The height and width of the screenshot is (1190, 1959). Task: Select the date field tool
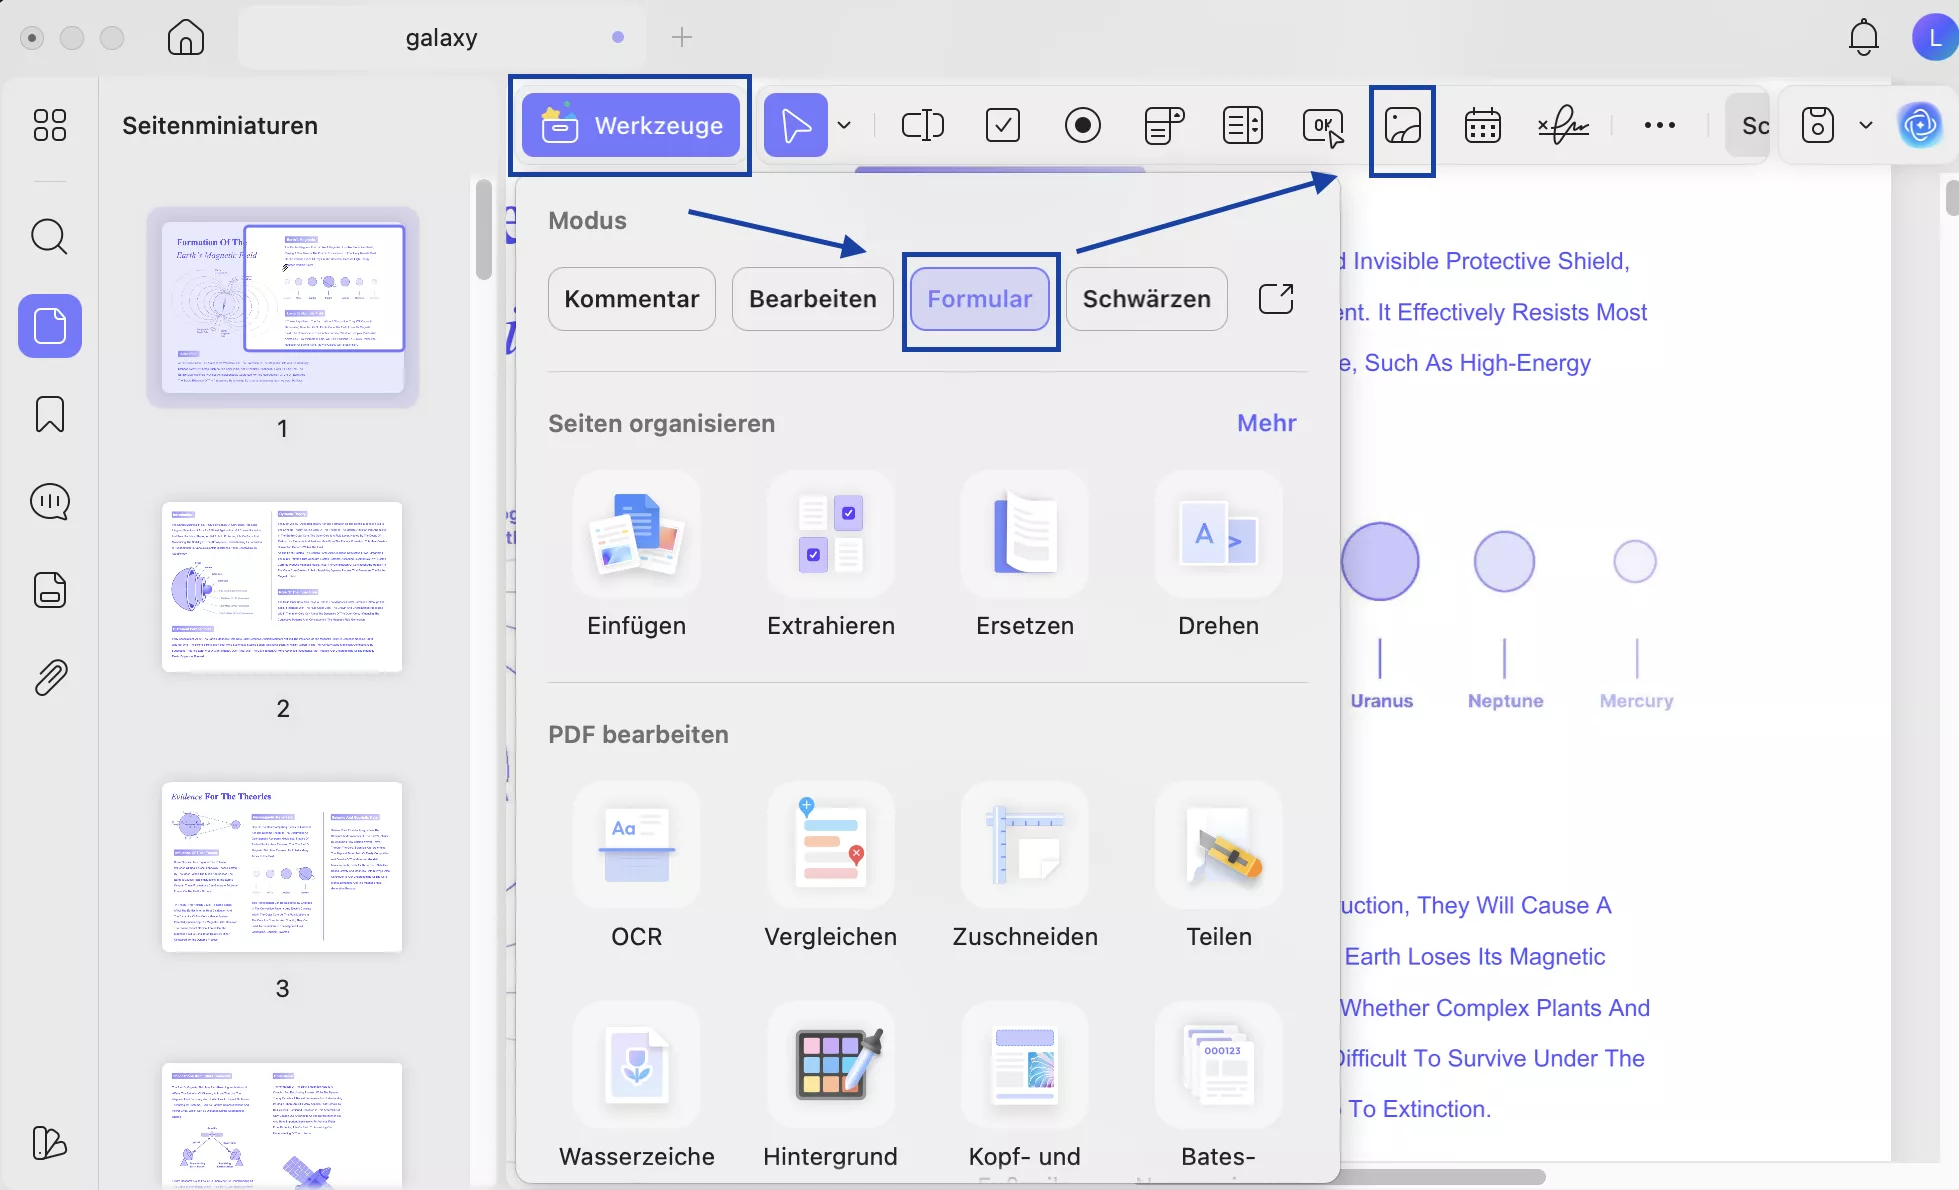point(1482,126)
